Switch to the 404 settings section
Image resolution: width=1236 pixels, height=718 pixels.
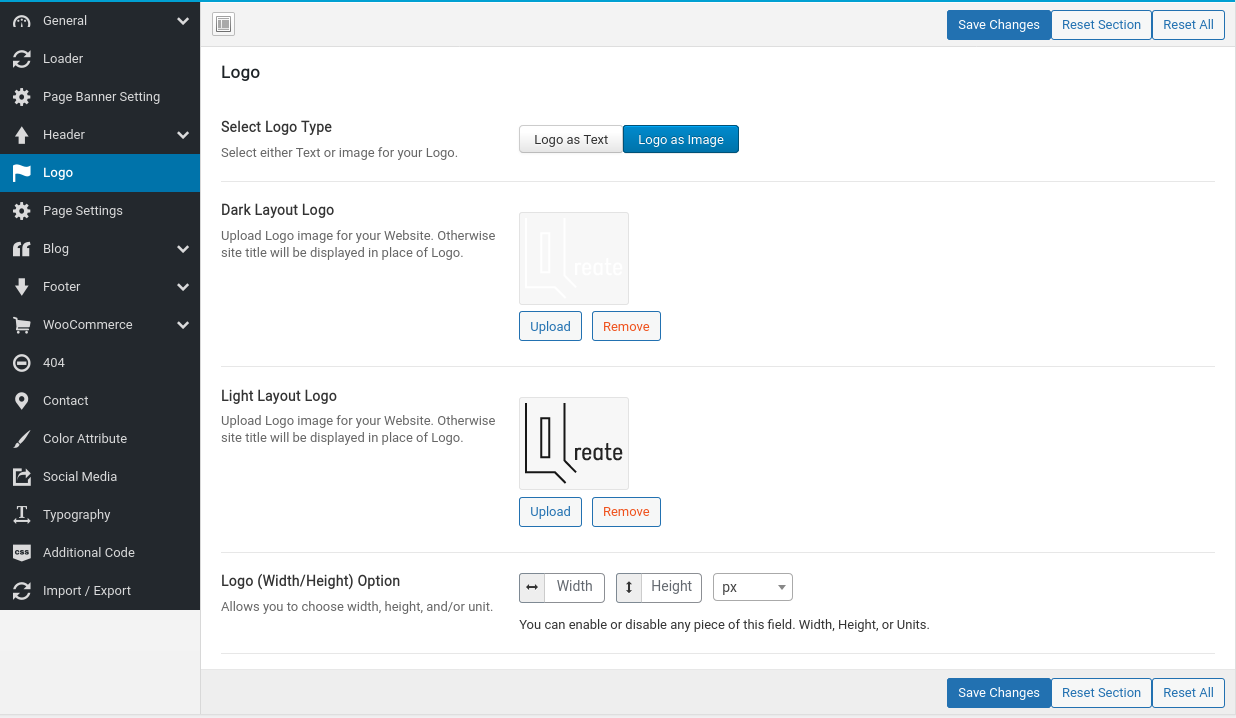pyautogui.click(x=100, y=363)
